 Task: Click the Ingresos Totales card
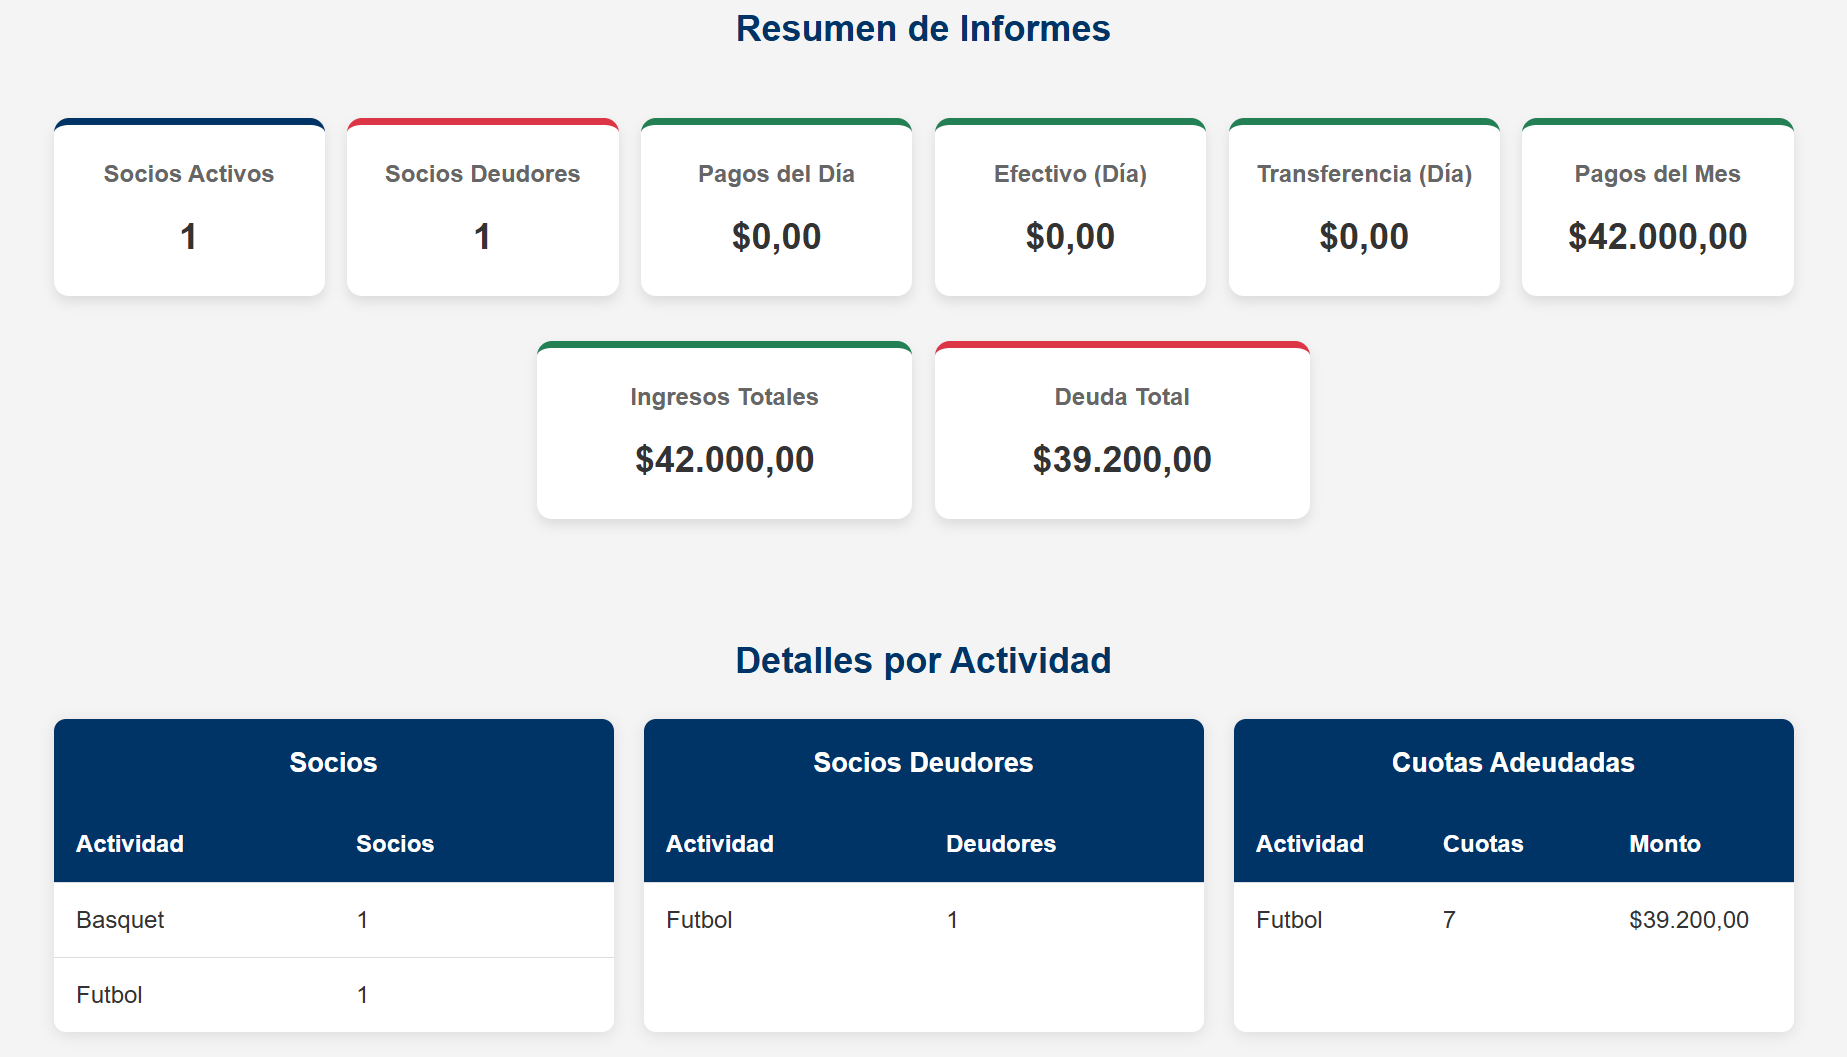pos(724,430)
